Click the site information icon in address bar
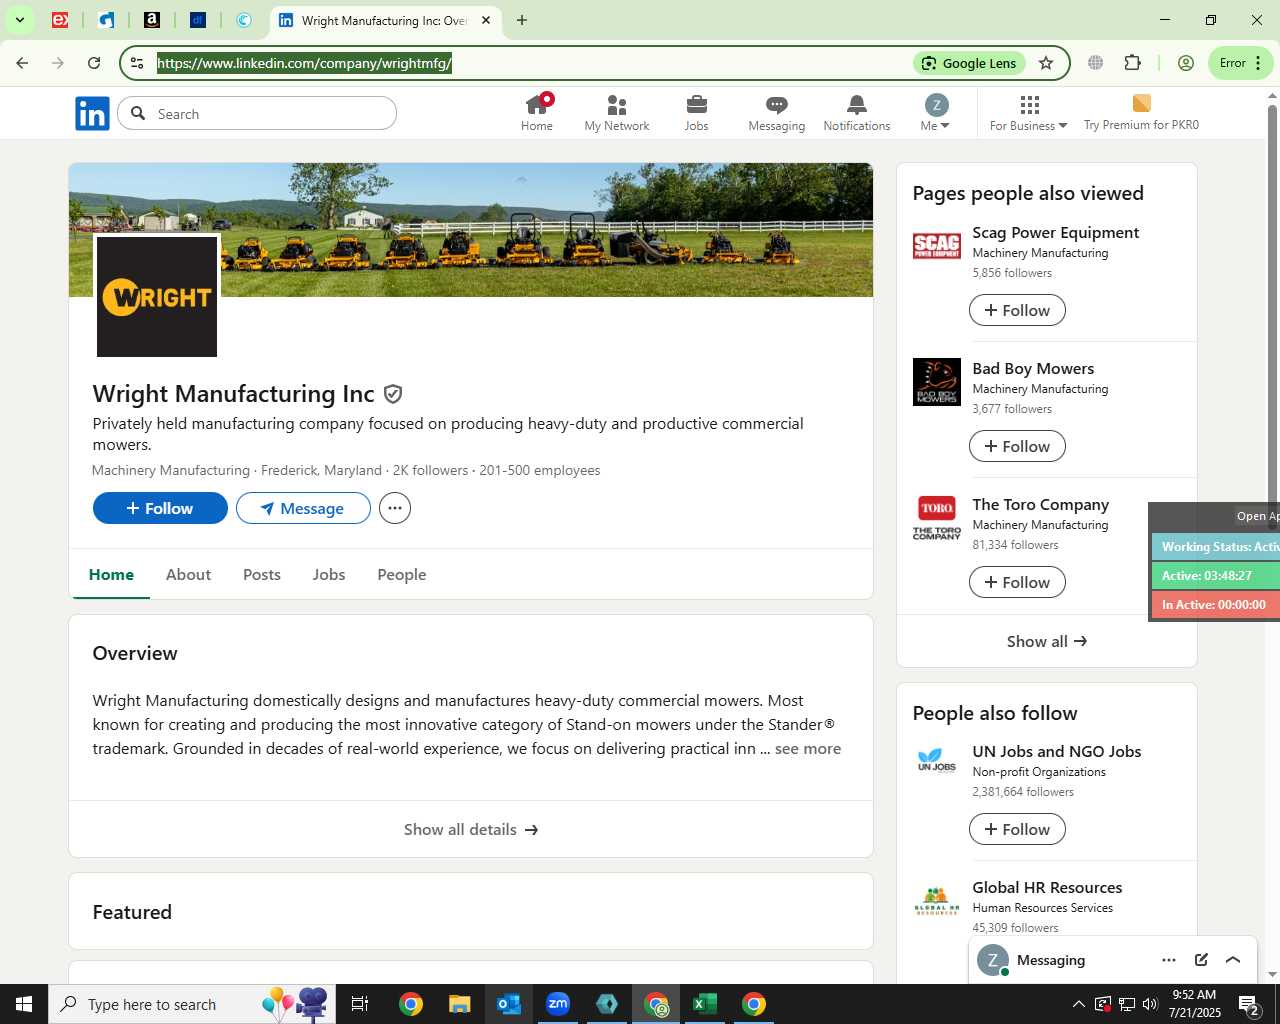 137,63
